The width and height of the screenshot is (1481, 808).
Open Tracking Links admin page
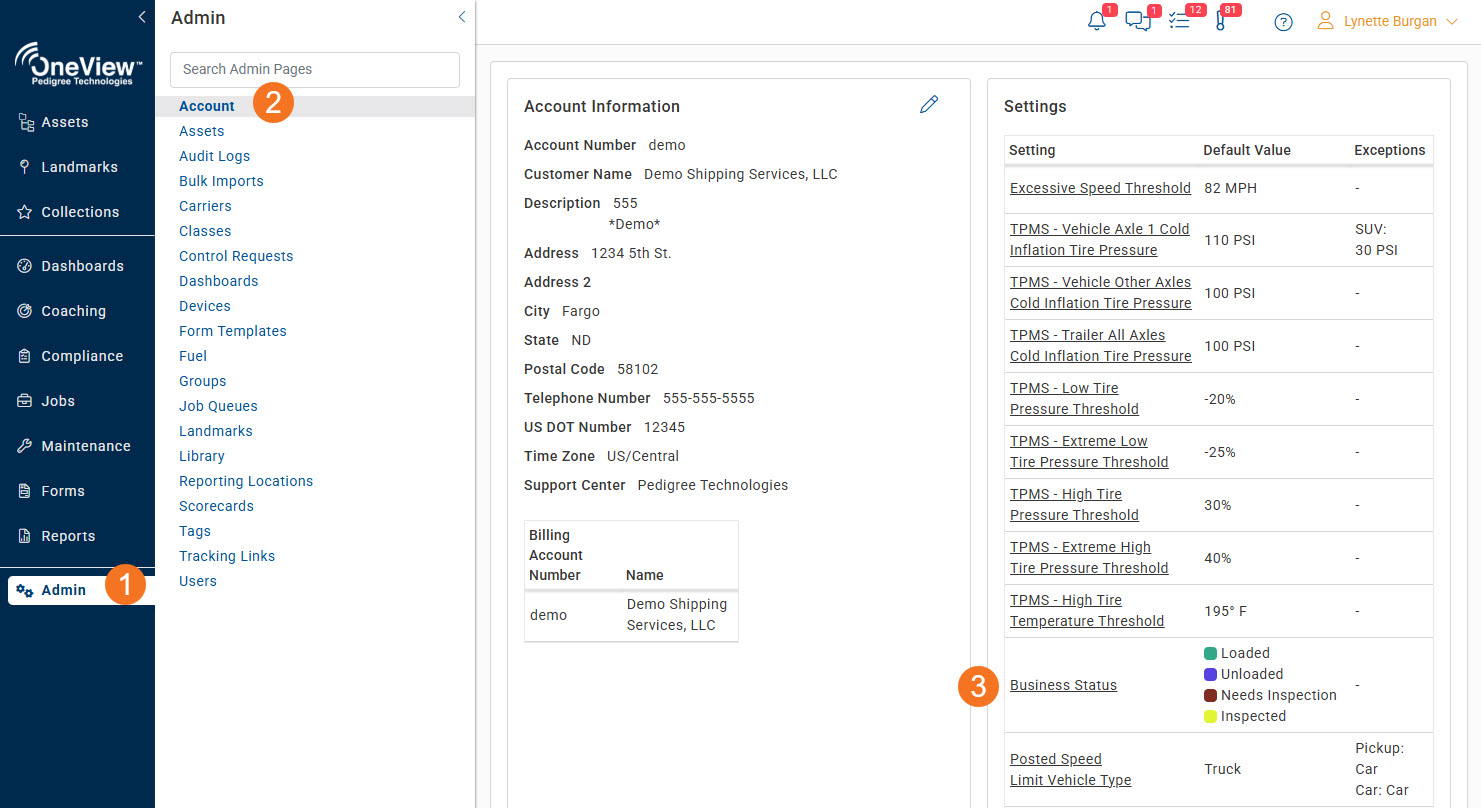point(227,556)
